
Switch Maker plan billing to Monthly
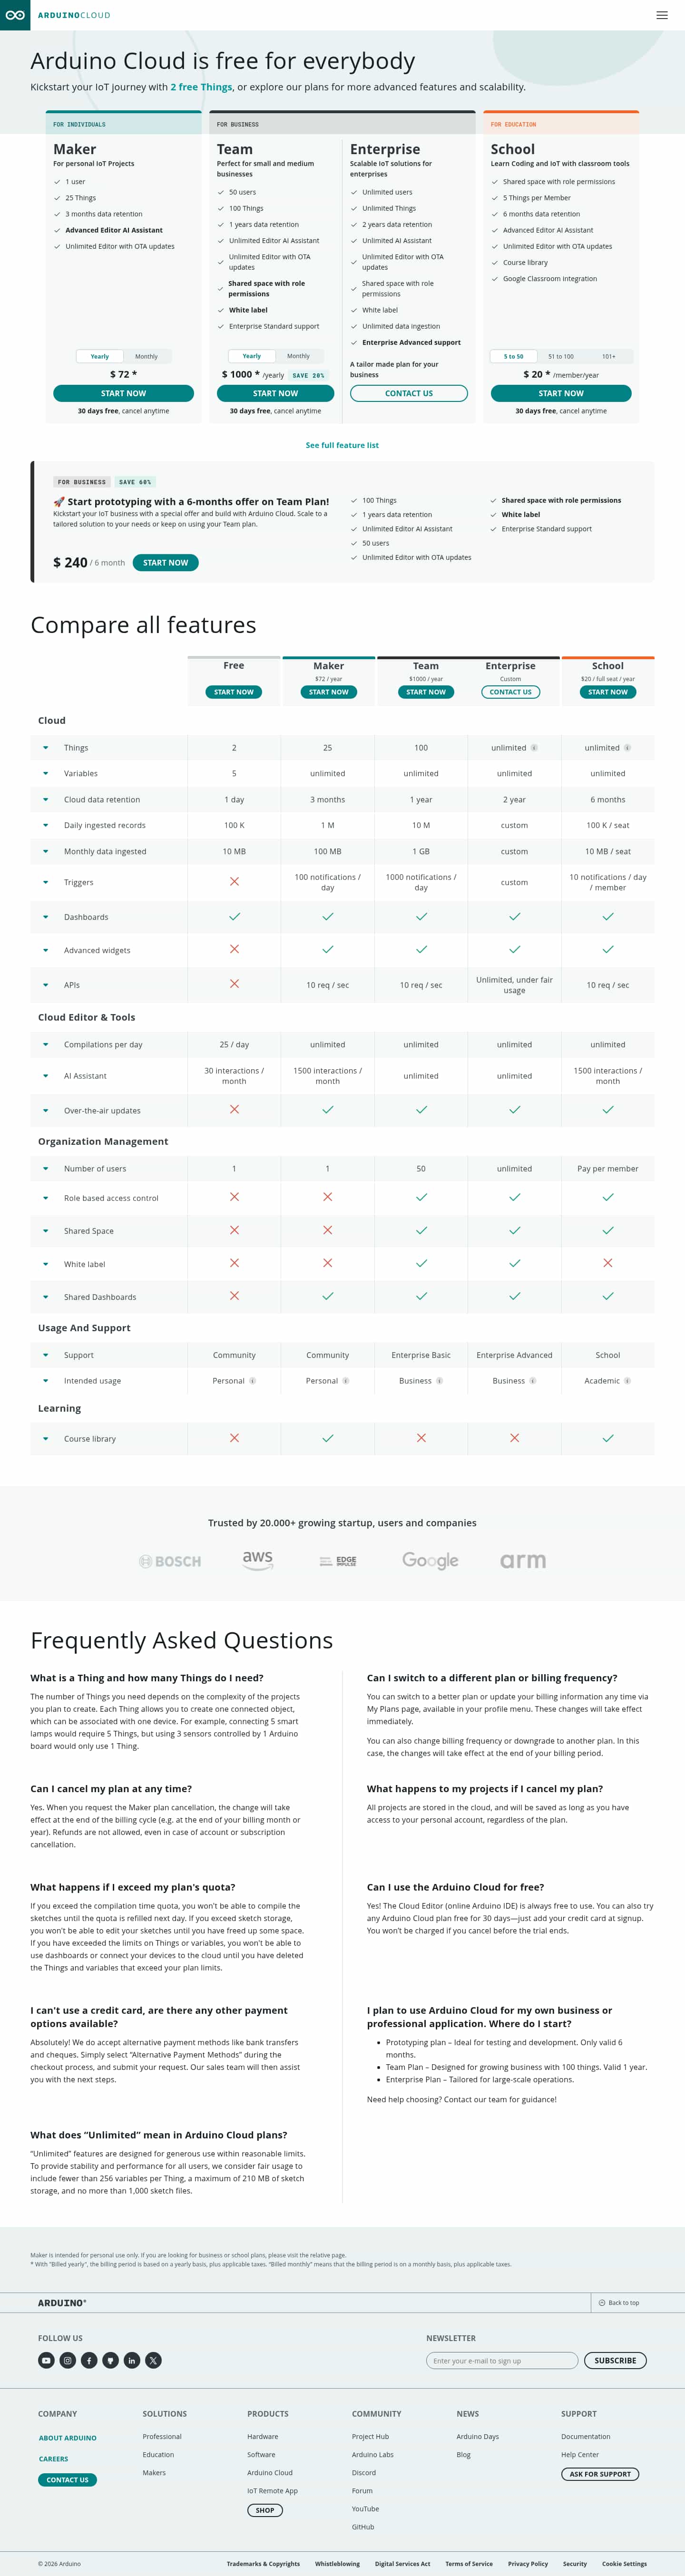pos(146,356)
